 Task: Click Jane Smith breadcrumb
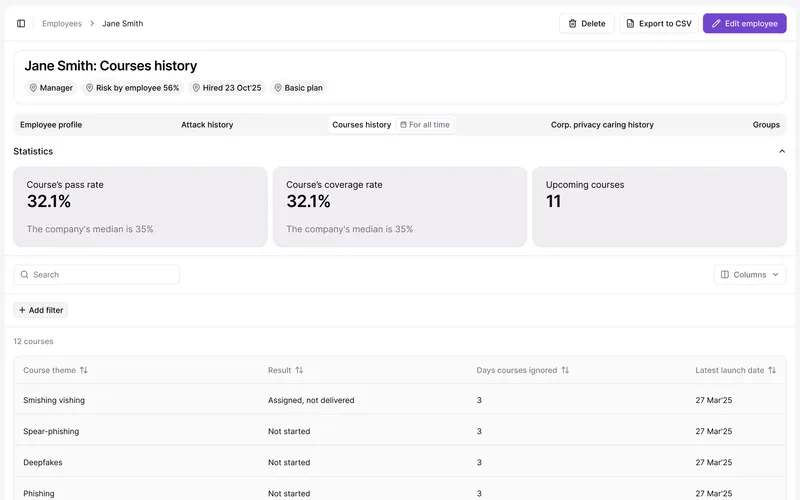pos(122,23)
